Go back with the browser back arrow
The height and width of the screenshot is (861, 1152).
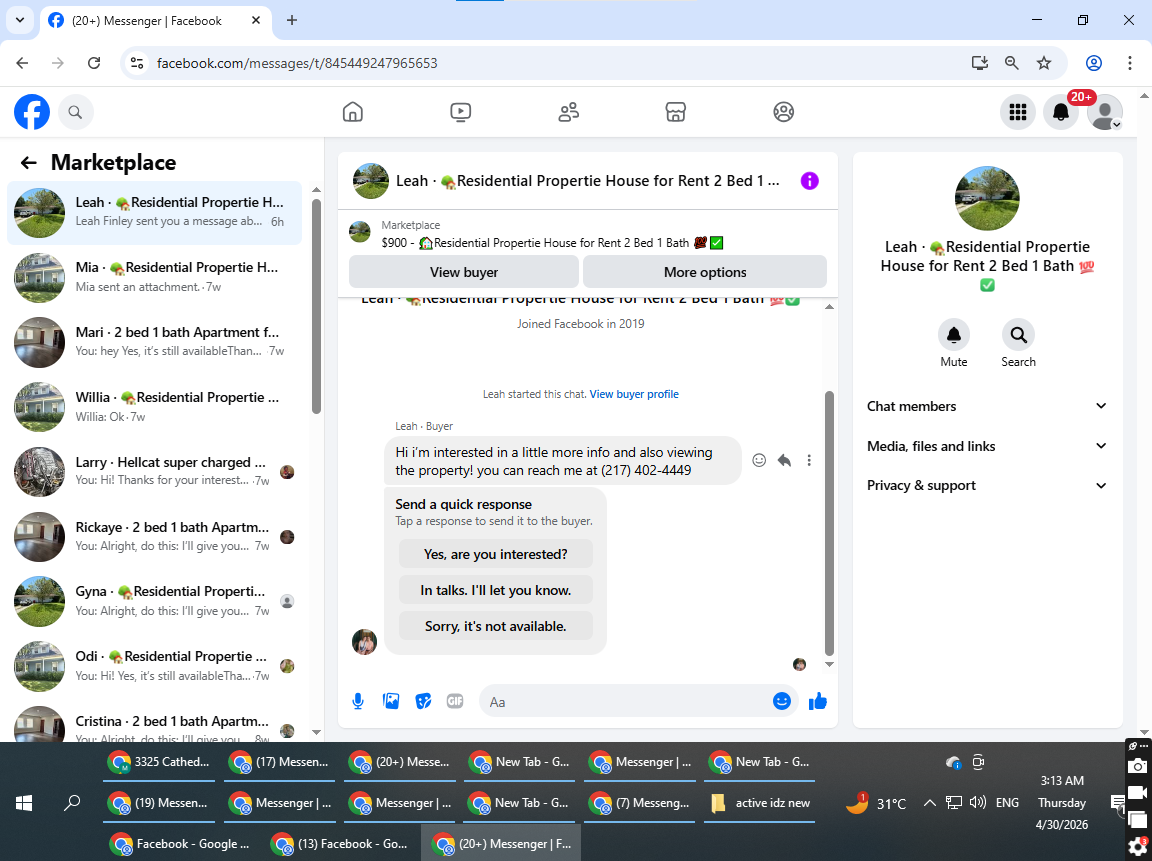(x=22, y=63)
